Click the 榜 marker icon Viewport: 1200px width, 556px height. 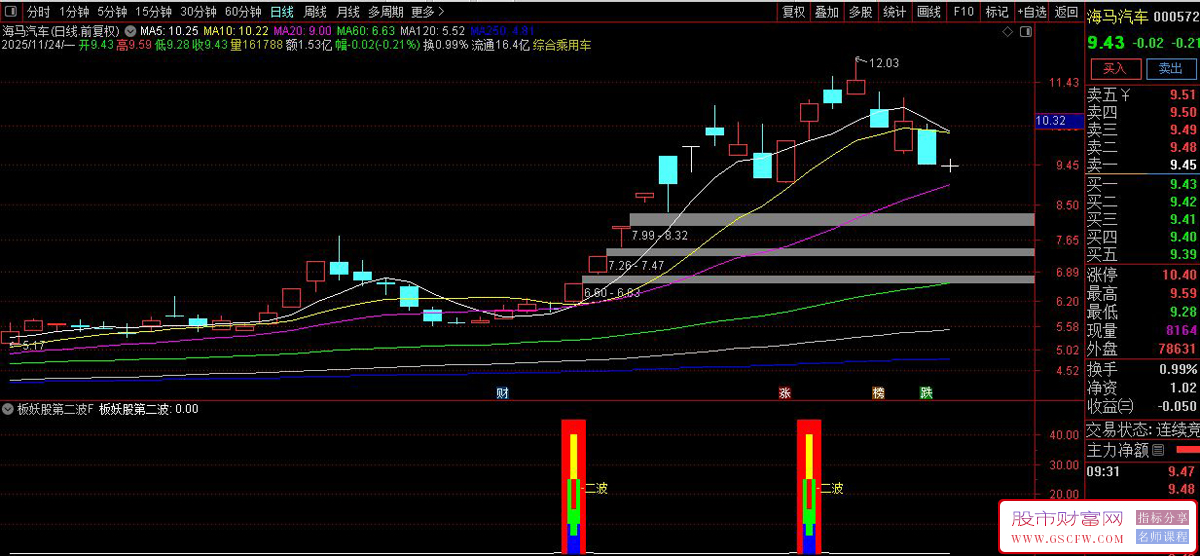tap(878, 393)
